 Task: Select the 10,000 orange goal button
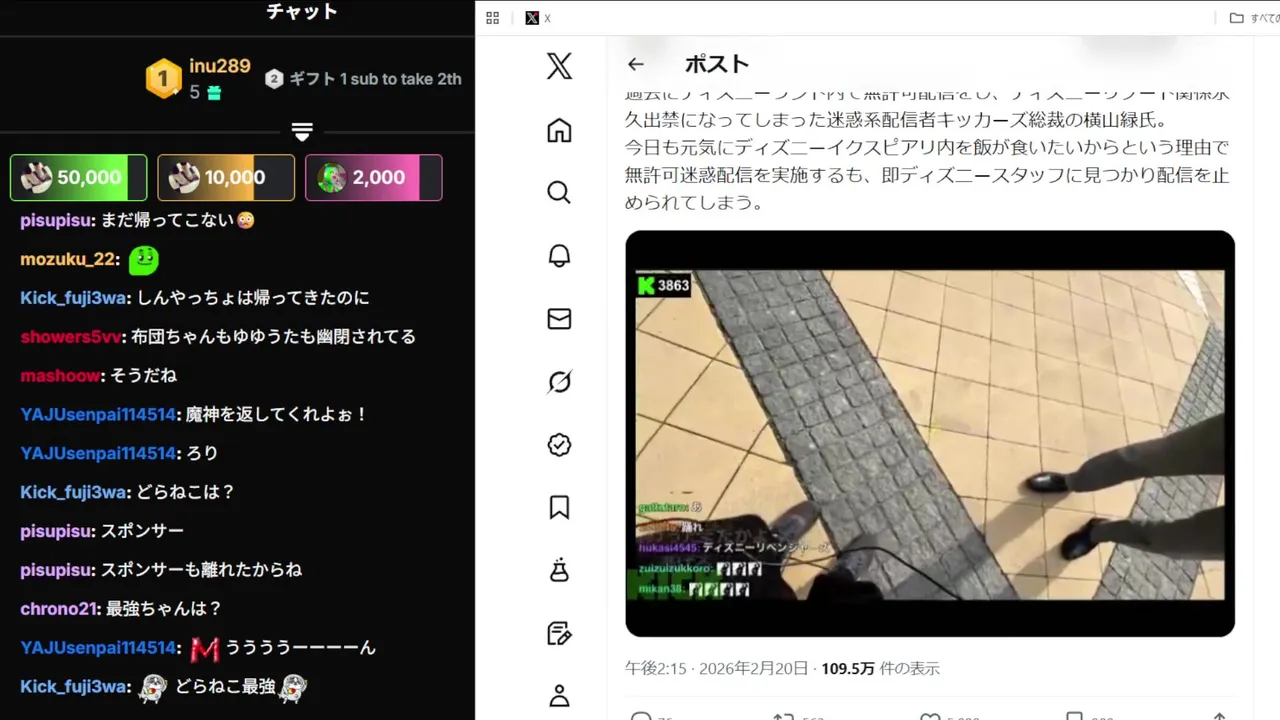[226, 178]
